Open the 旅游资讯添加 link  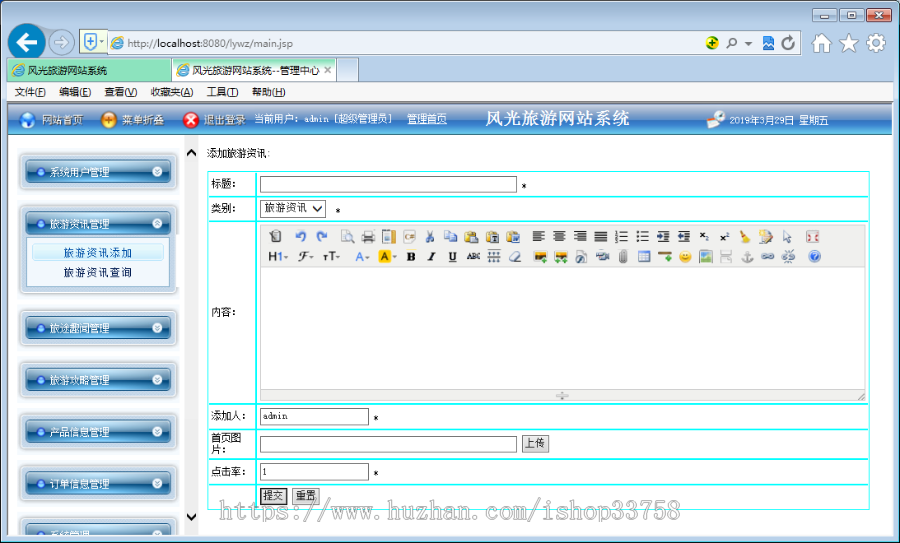(x=98, y=253)
